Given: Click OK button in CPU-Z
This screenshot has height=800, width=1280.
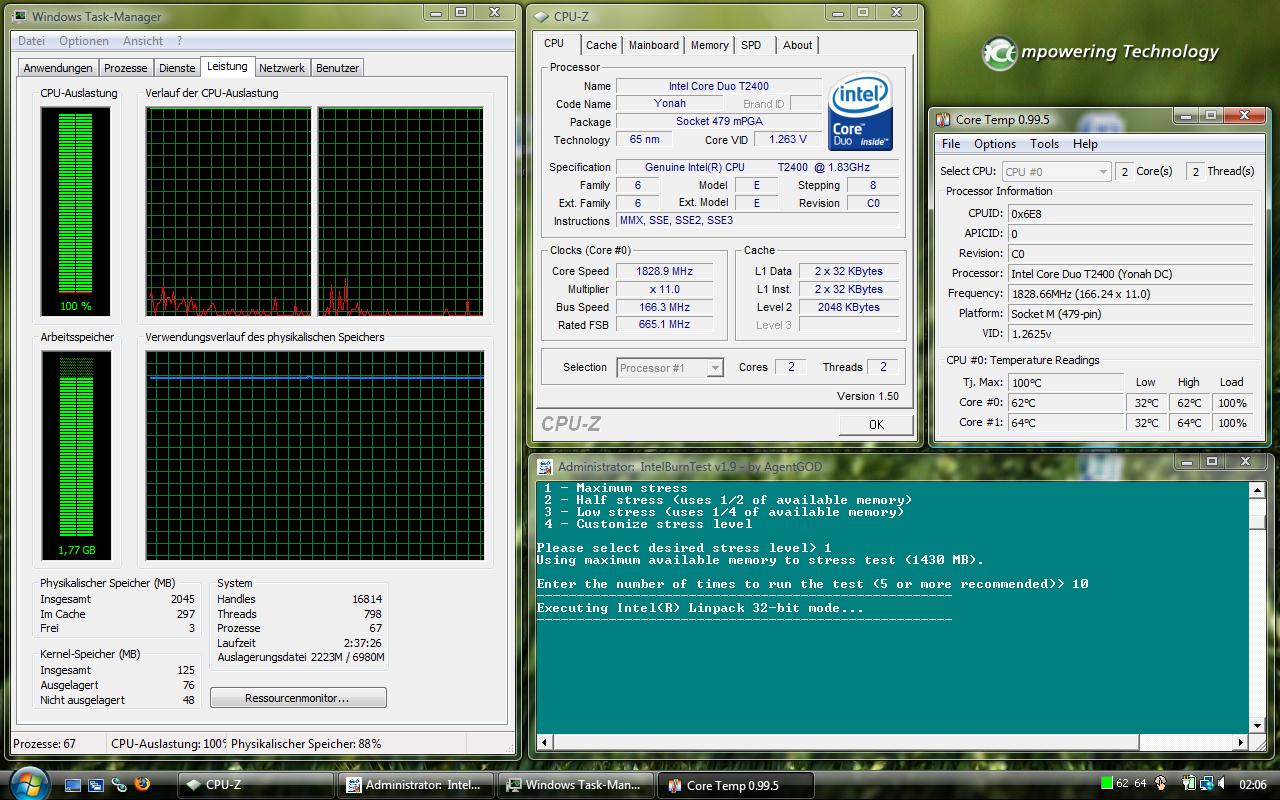Looking at the screenshot, I should coord(876,424).
